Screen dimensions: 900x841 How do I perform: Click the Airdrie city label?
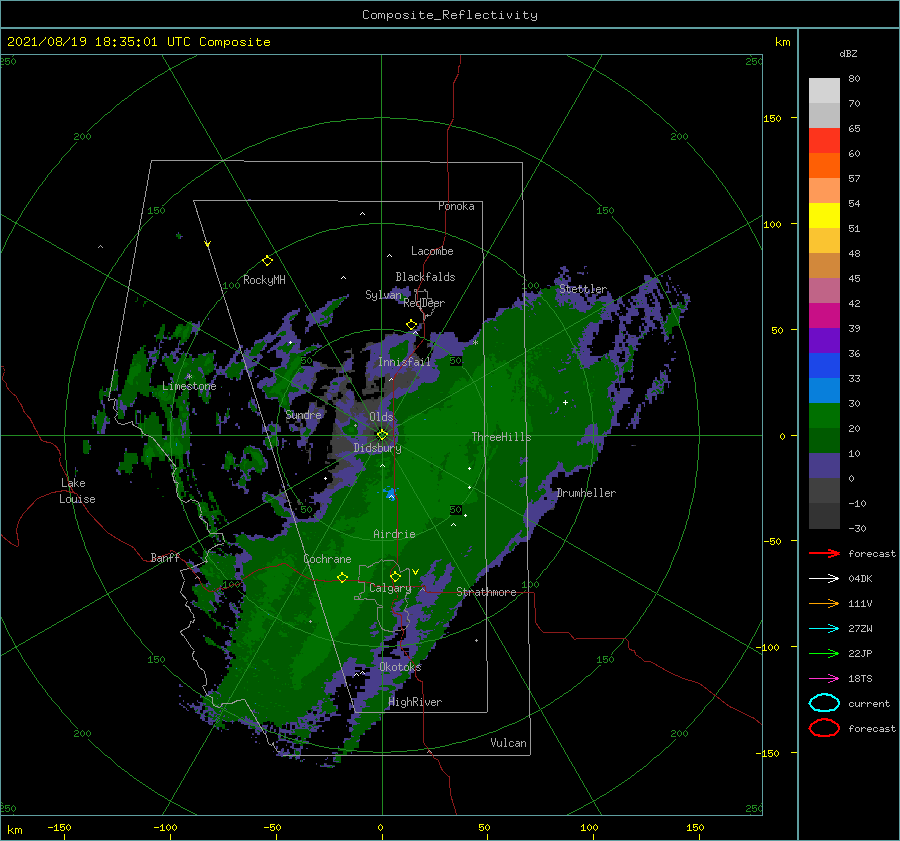click(x=394, y=534)
